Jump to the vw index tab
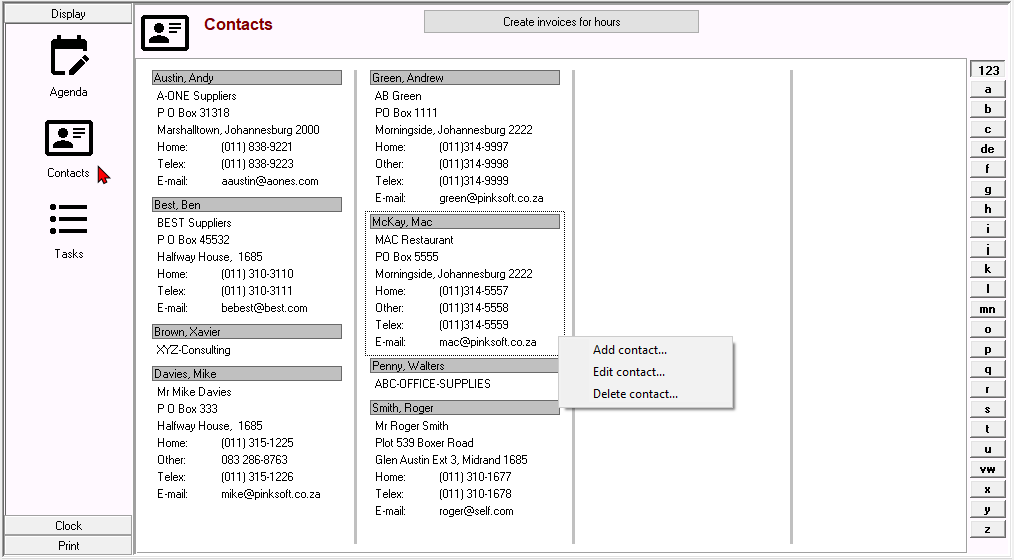The width and height of the screenshot is (1014, 560). [x=987, y=469]
